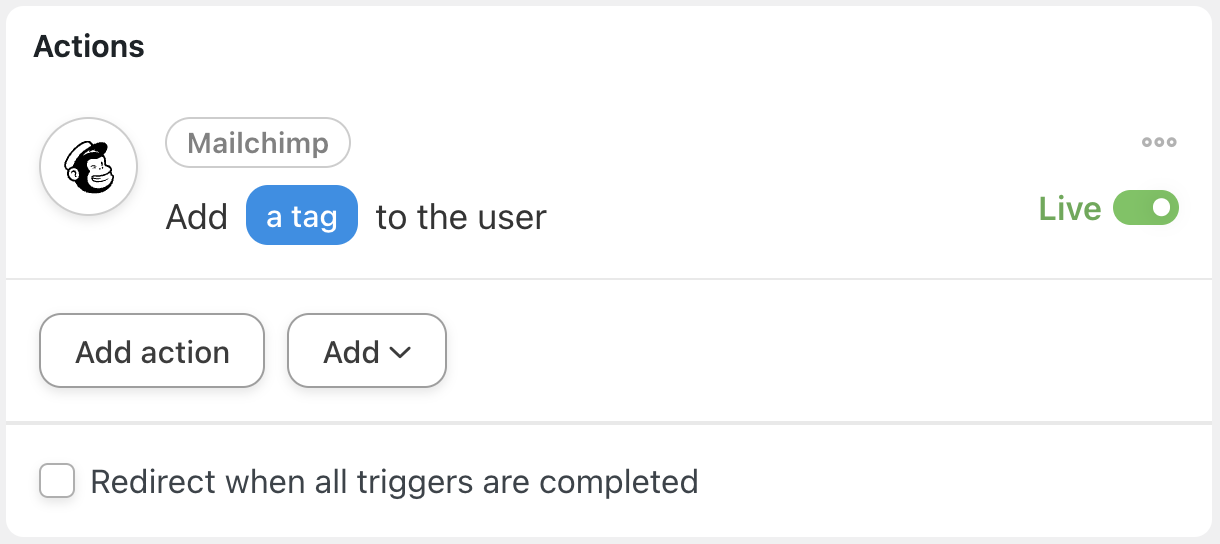Click the word 'Add' inside the dropdown button
The width and height of the screenshot is (1220, 544).
pos(351,352)
